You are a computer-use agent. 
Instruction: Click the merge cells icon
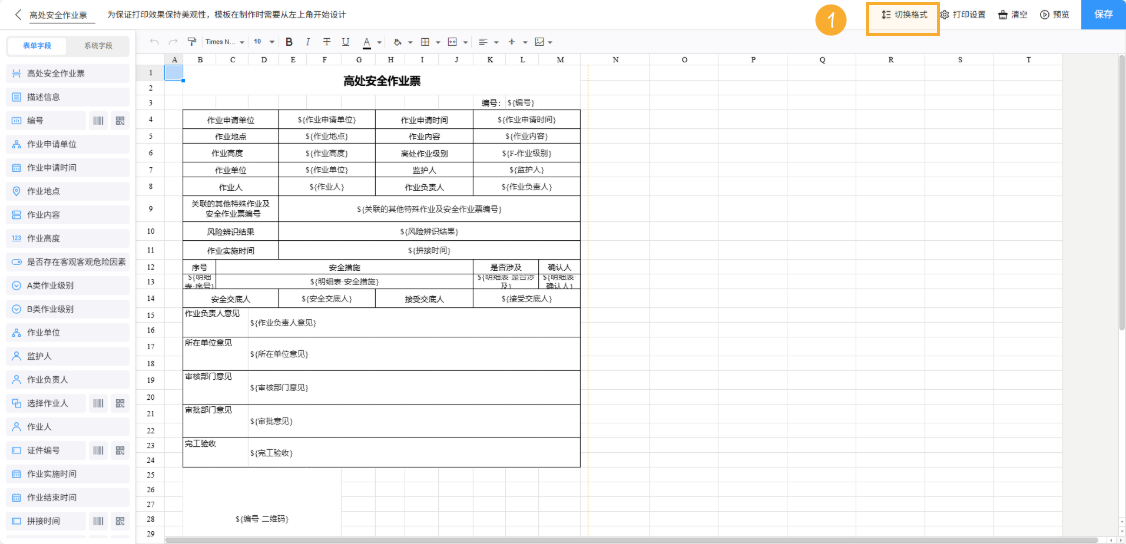point(452,42)
